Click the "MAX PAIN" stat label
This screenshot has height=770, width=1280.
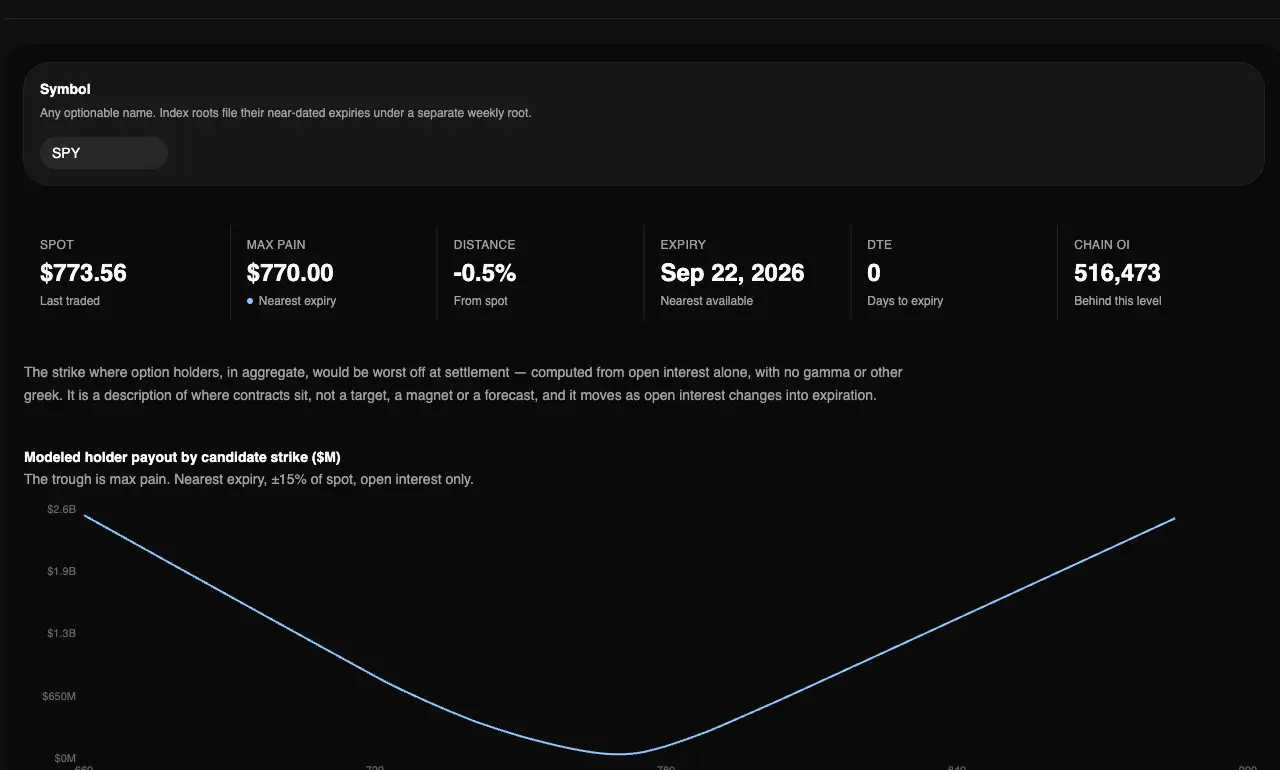[x=276, y=244]
